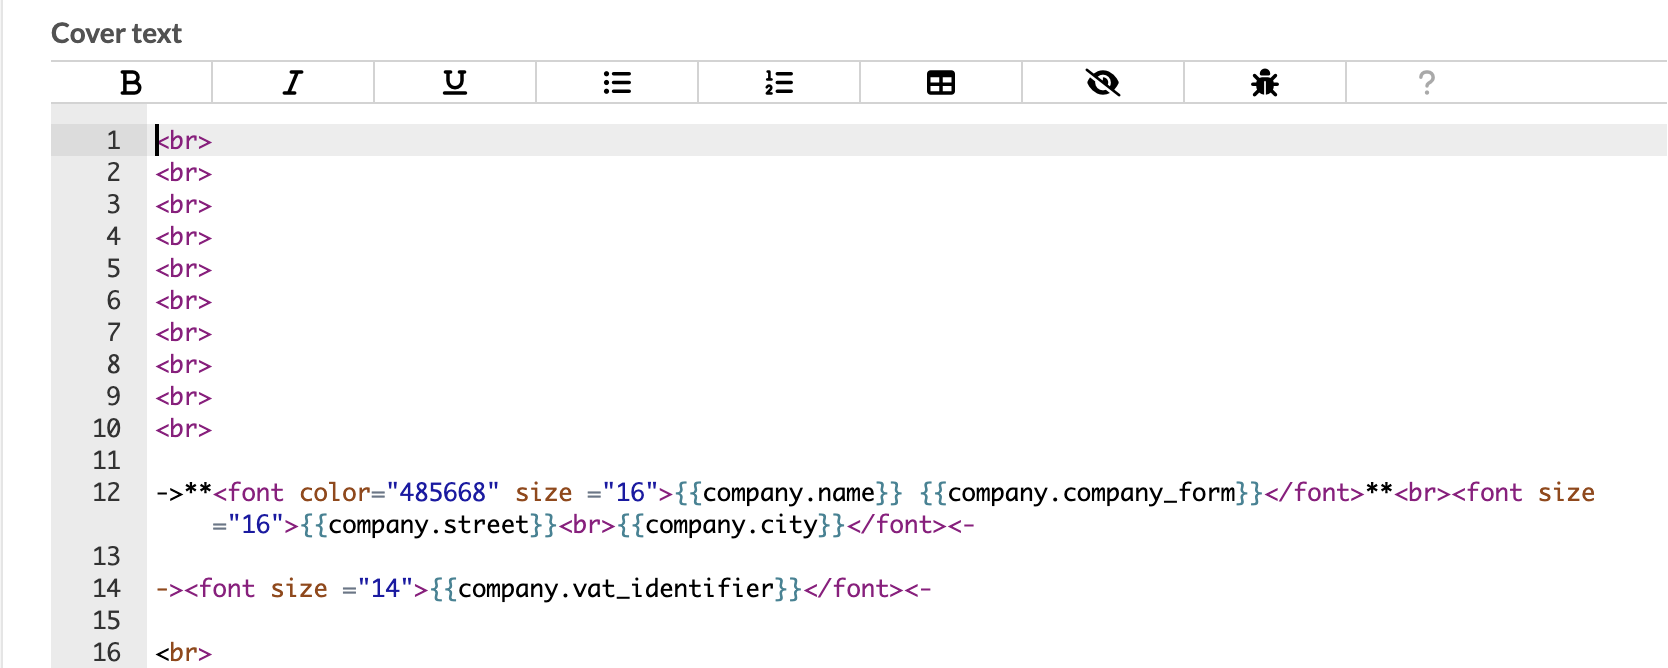This screenshot has width=1668, height=668.
Task: Select line number 2 in gutter
Action: click(113, 172)
